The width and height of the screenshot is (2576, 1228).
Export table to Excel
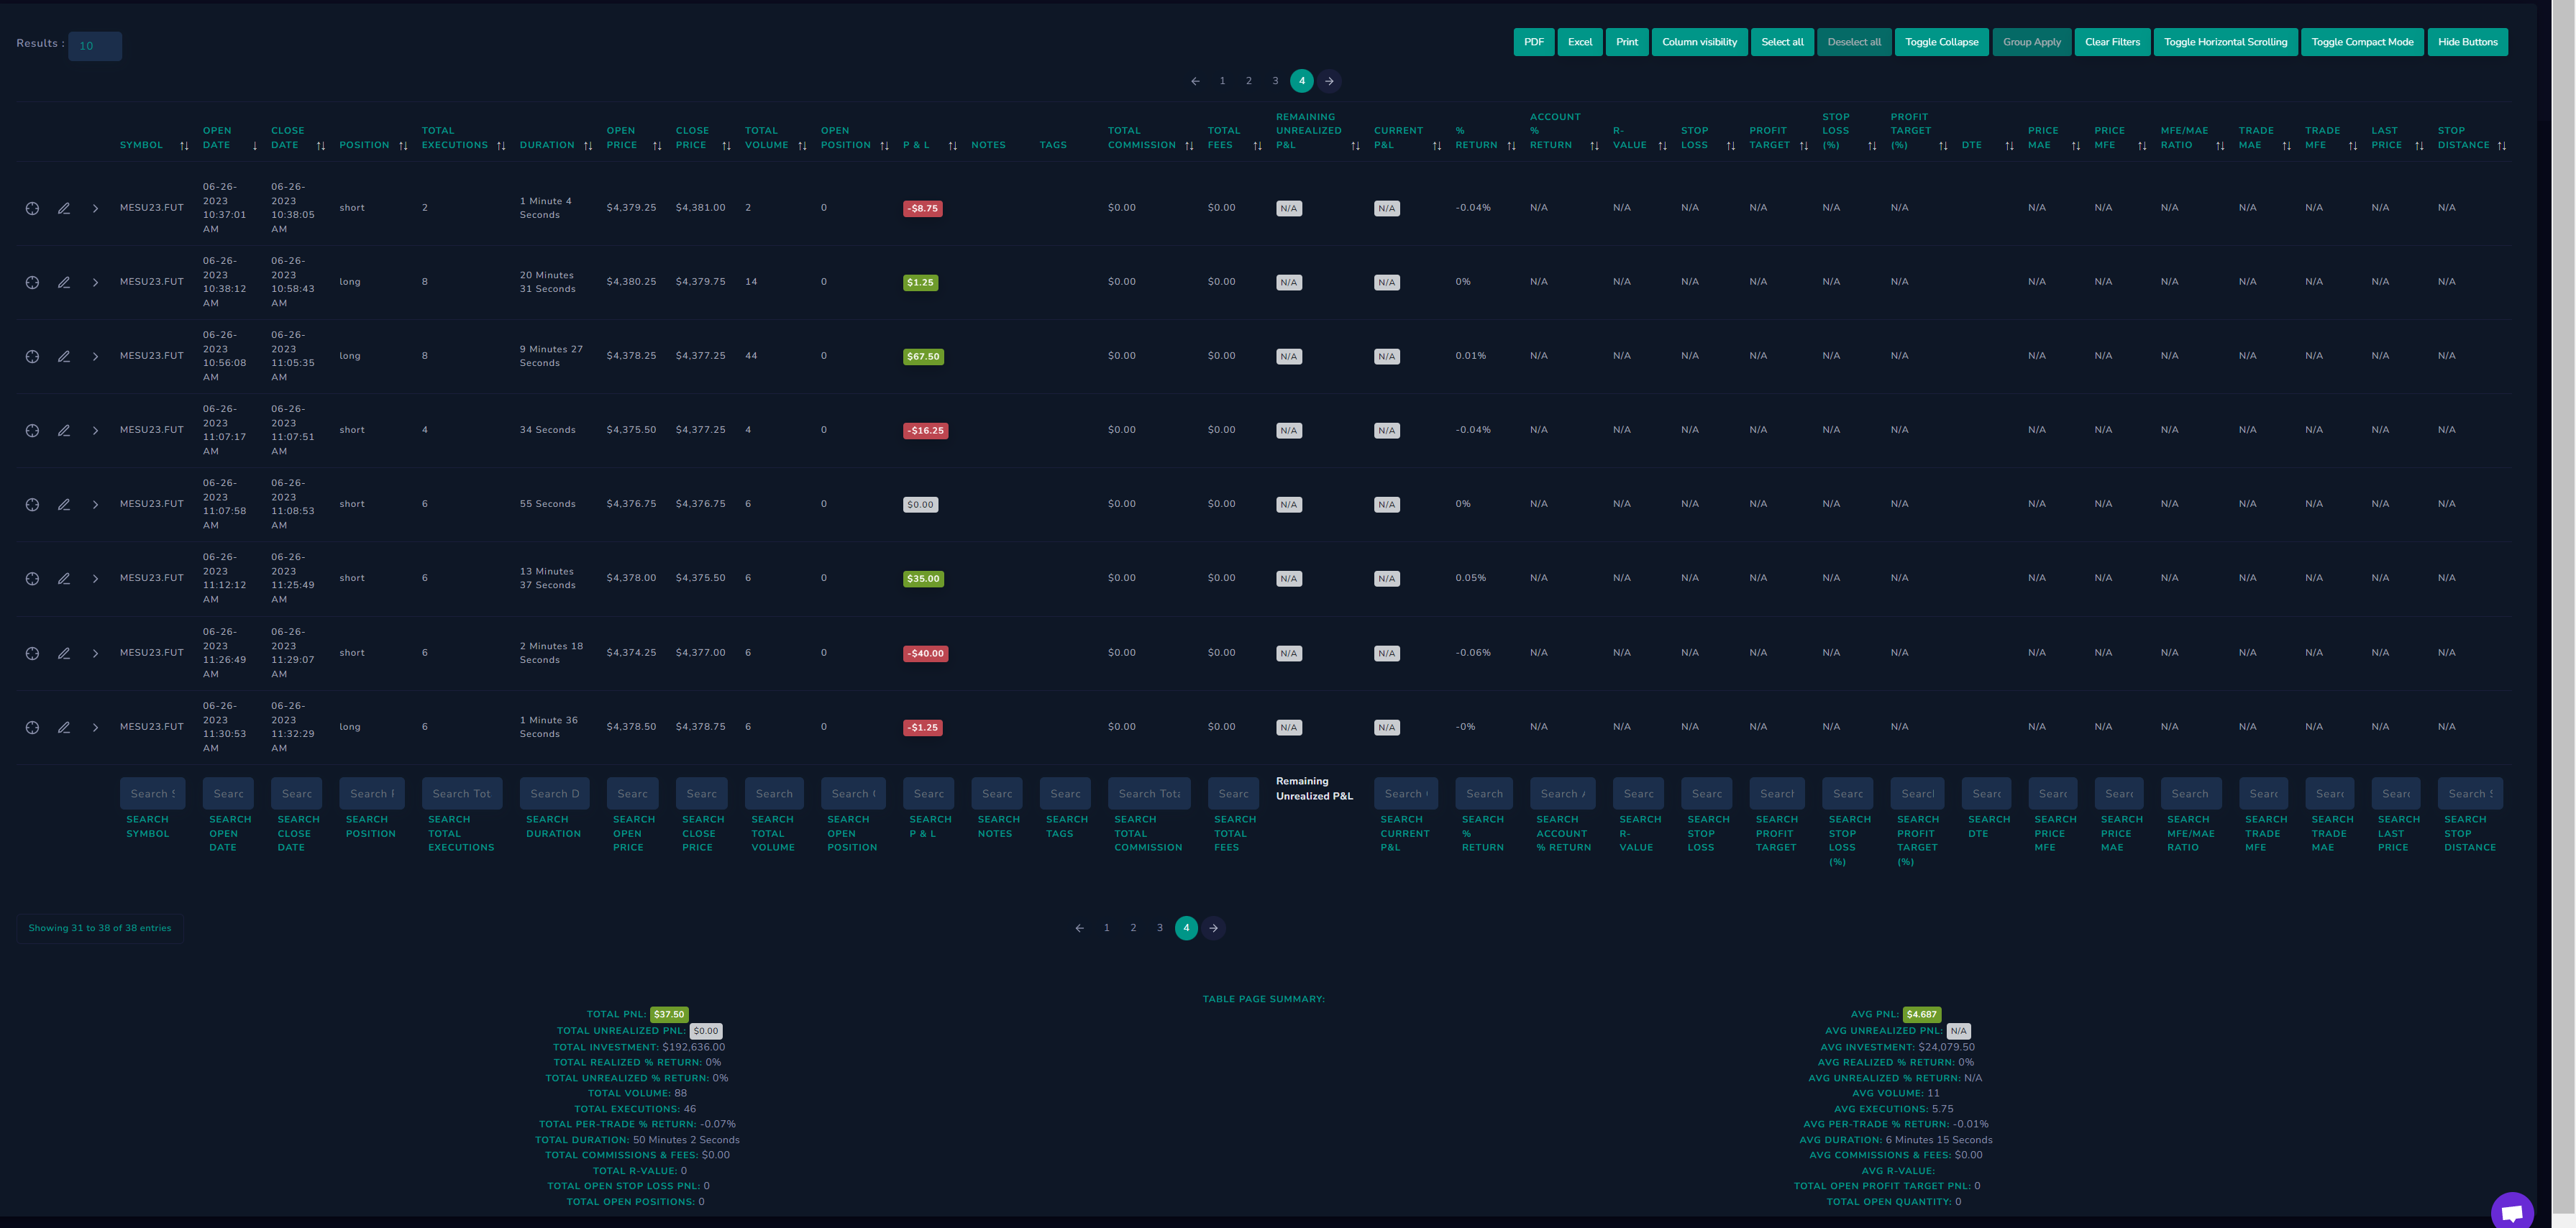tap(1580, 42)
